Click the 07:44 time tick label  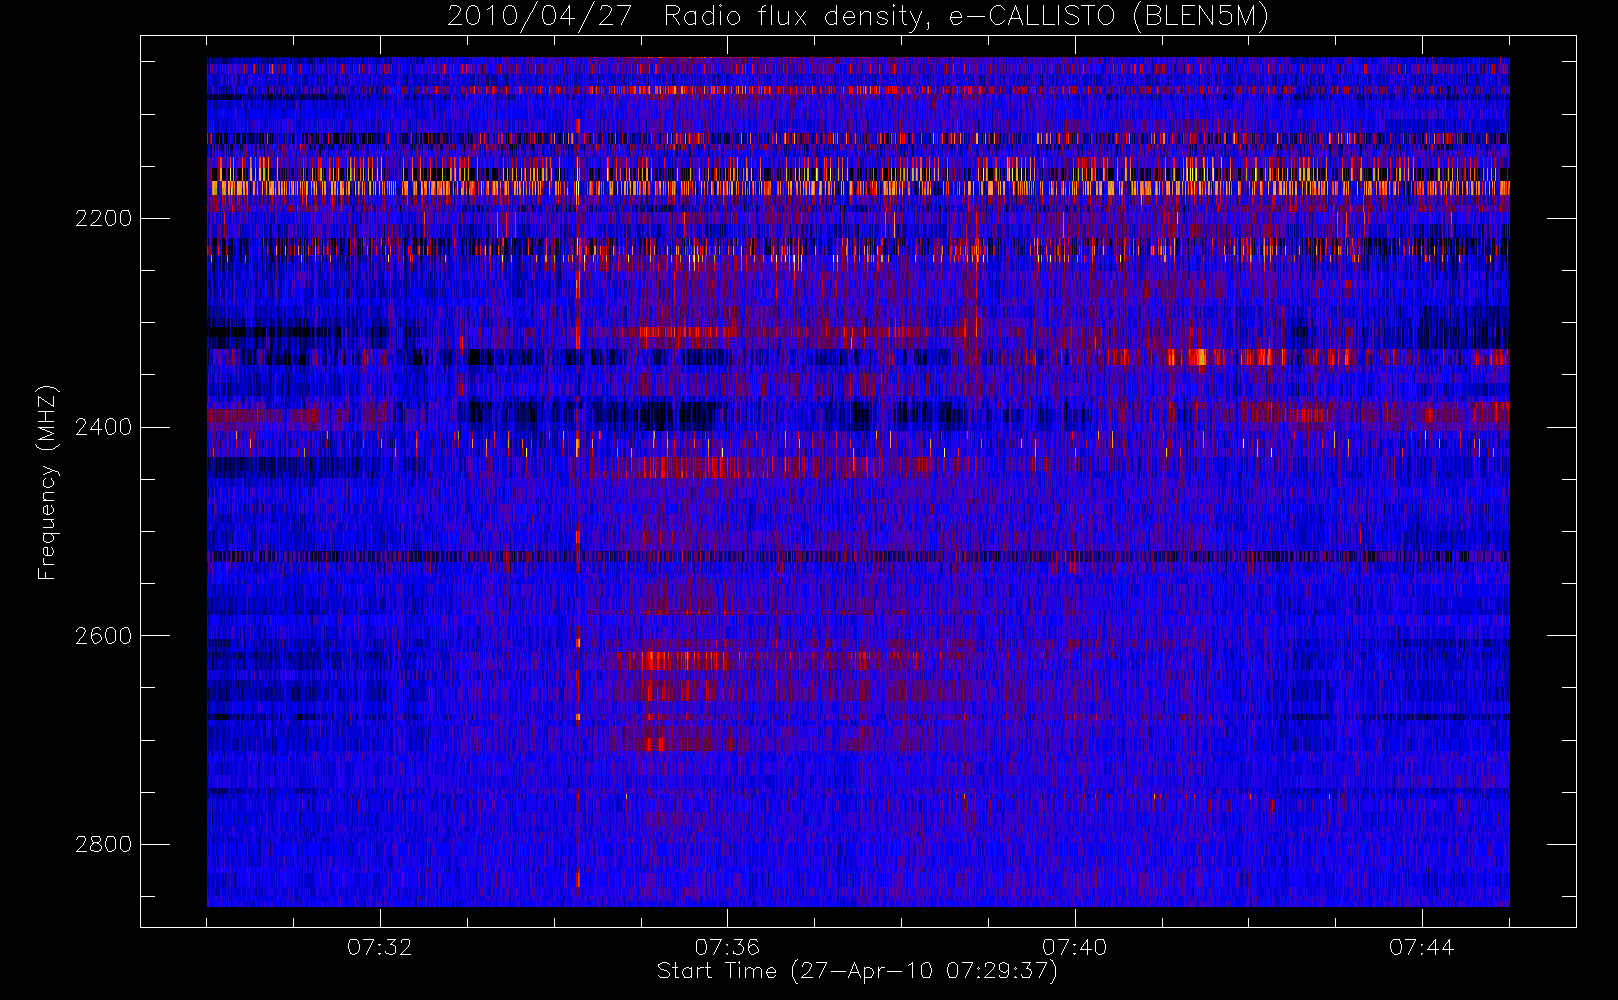1421,947
